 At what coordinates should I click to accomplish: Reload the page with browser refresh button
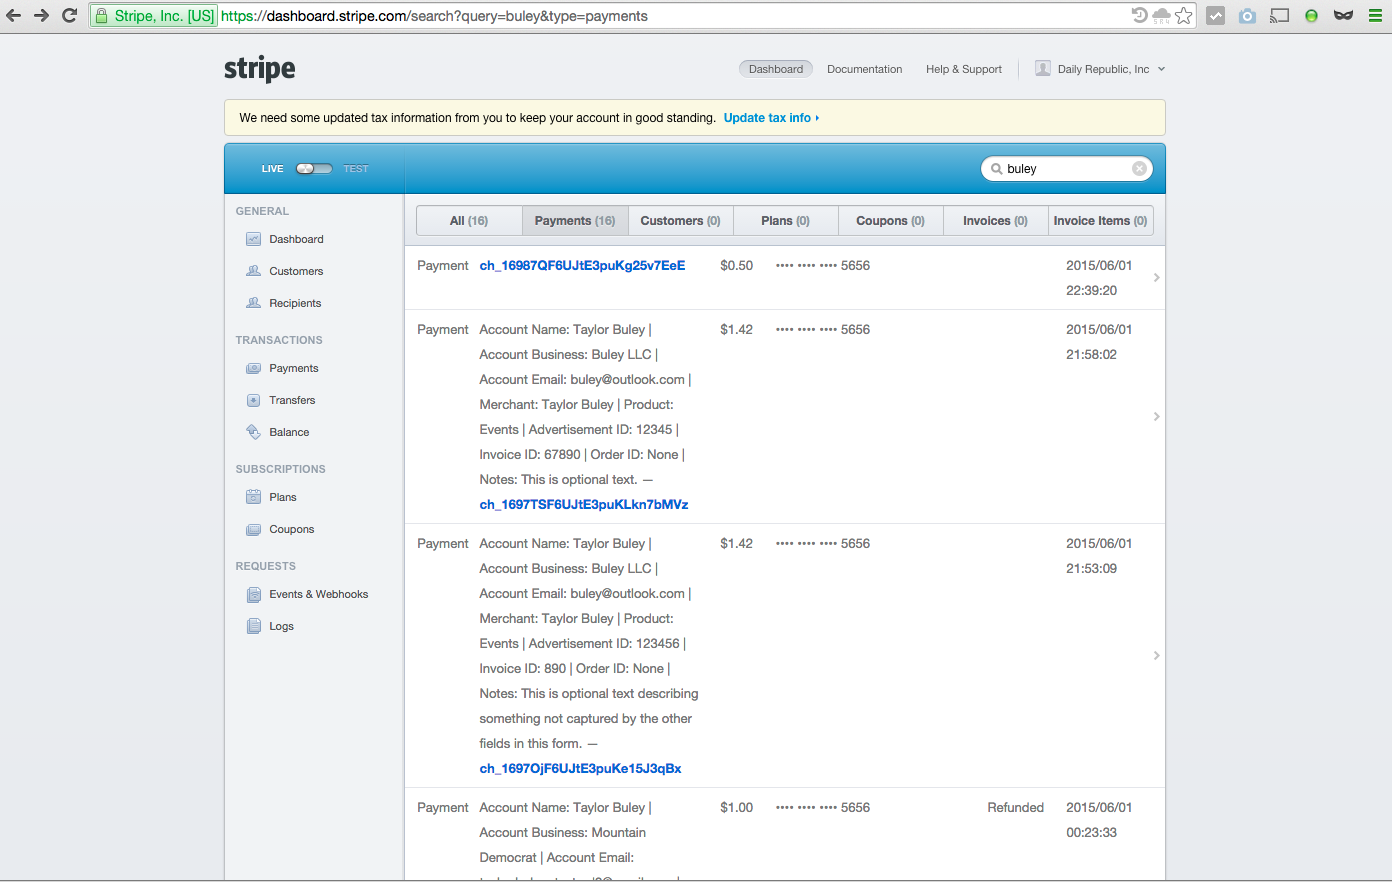coord(69,15)
